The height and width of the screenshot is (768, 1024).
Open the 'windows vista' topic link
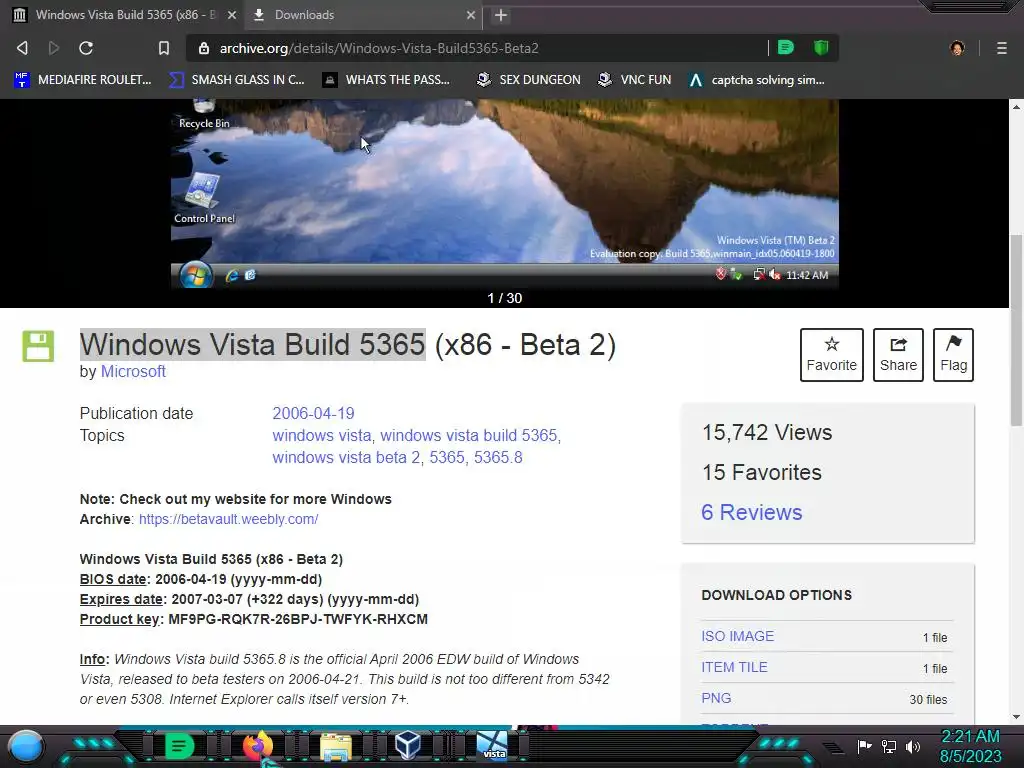321,436
